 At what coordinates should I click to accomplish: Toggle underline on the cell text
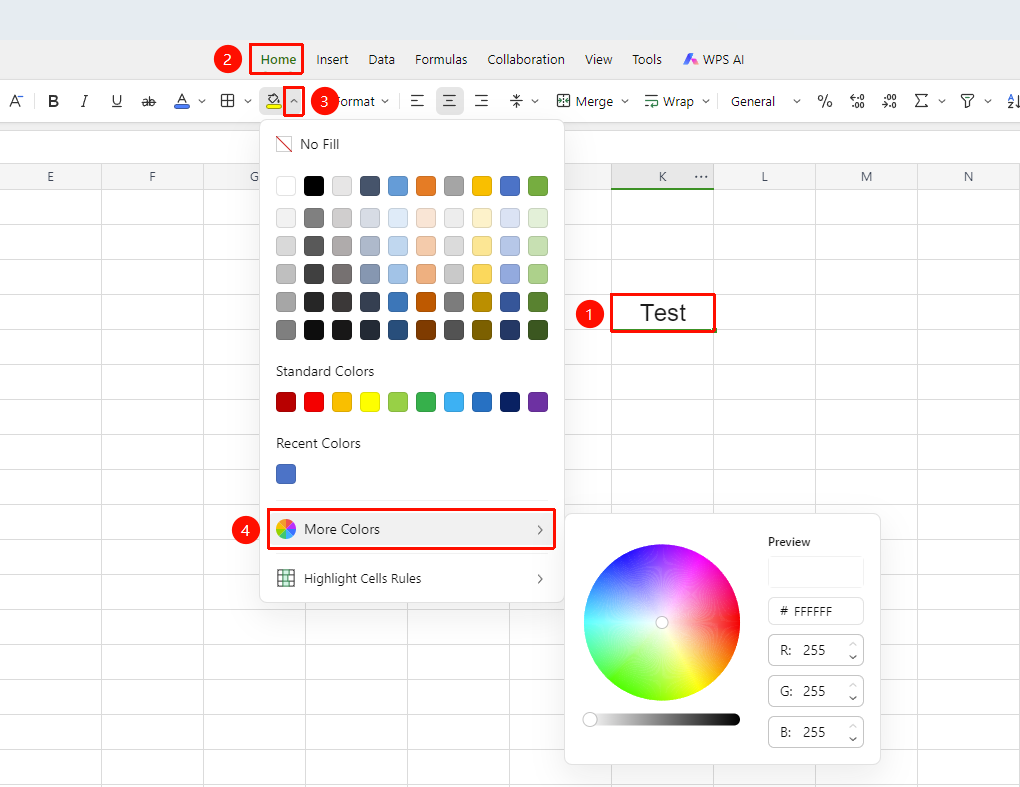coord(116,101)
